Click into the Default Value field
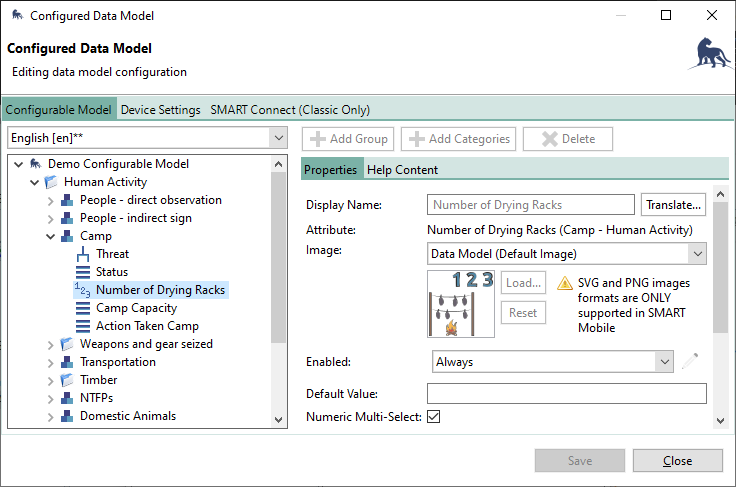 click(x=566, y=393)
